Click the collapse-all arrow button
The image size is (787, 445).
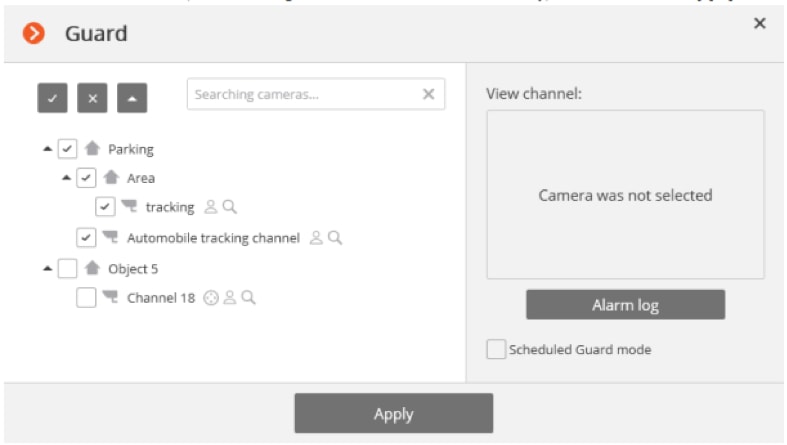132,97
